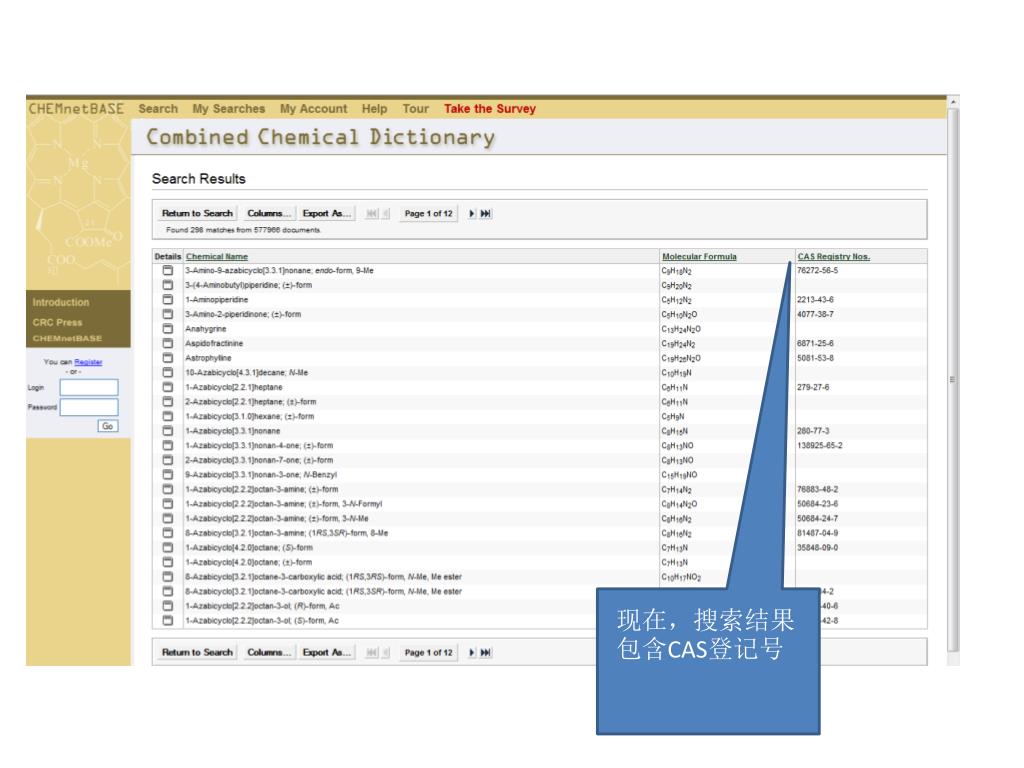Click the Aspidofractinine chemical name

coord(214,344)
